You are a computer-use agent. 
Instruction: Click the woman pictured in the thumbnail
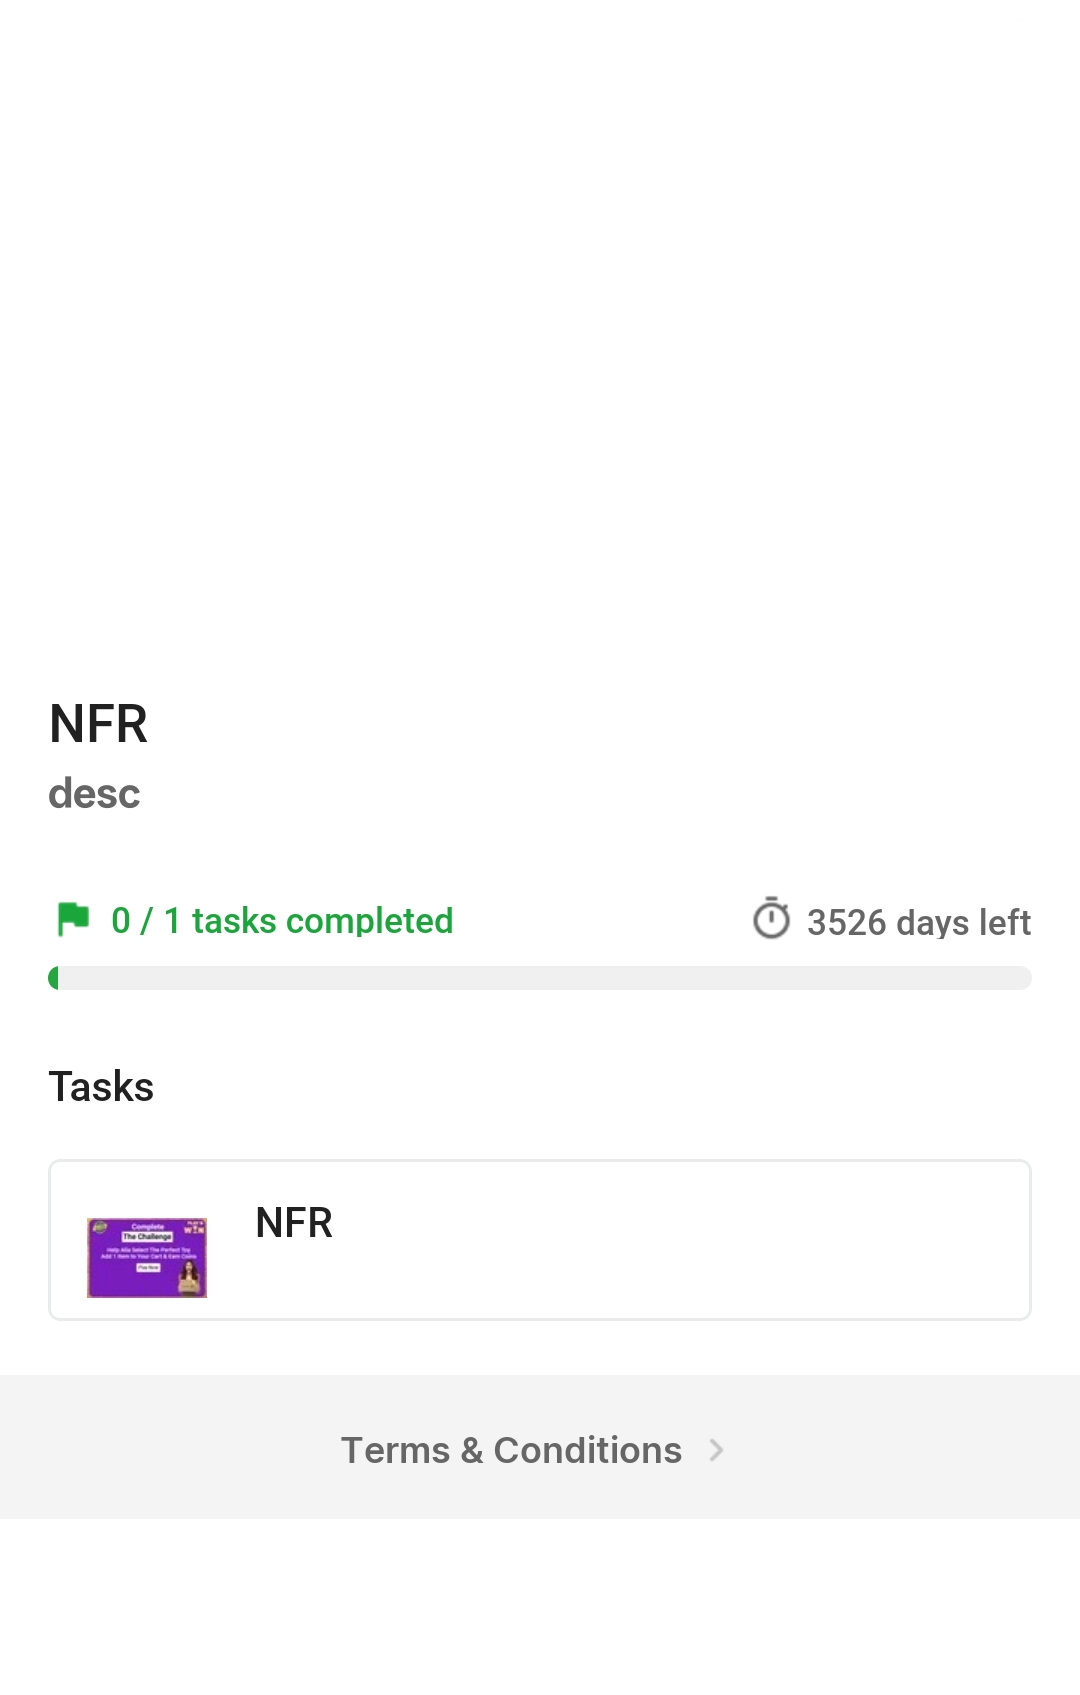click(188, 1276)
